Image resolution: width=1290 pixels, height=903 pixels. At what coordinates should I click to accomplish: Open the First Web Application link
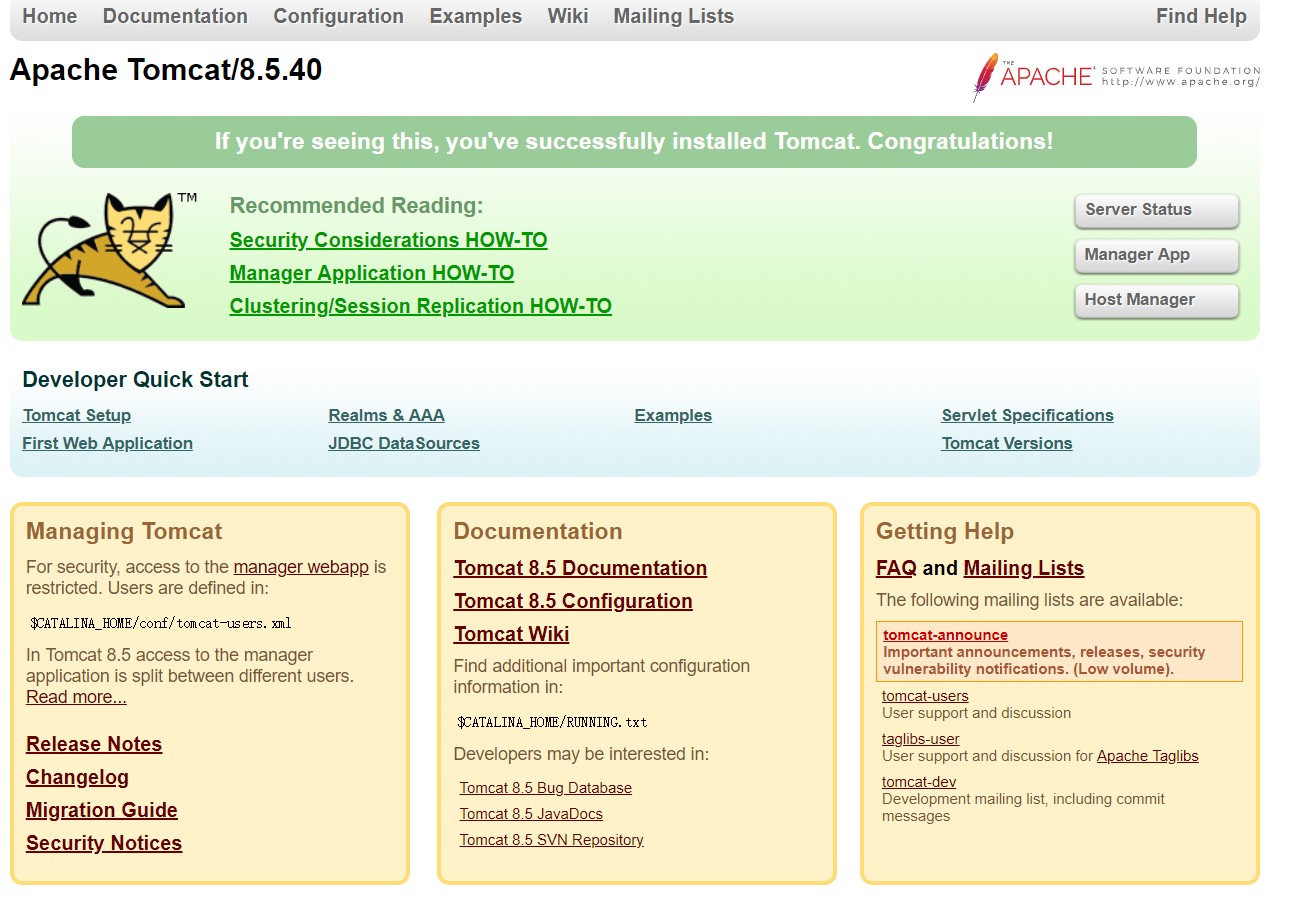(x=107, y=443)
